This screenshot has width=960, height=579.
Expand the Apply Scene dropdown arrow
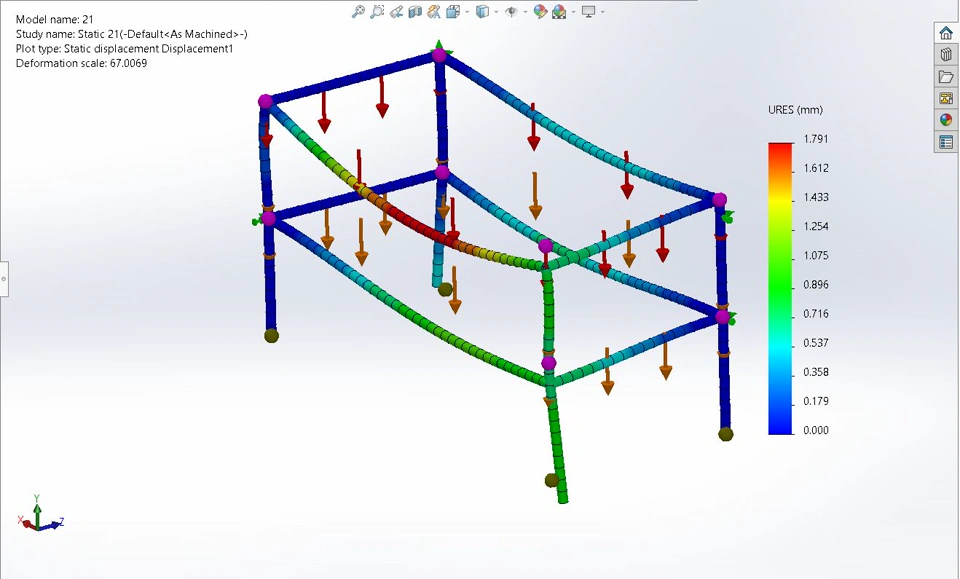[573, 12]
